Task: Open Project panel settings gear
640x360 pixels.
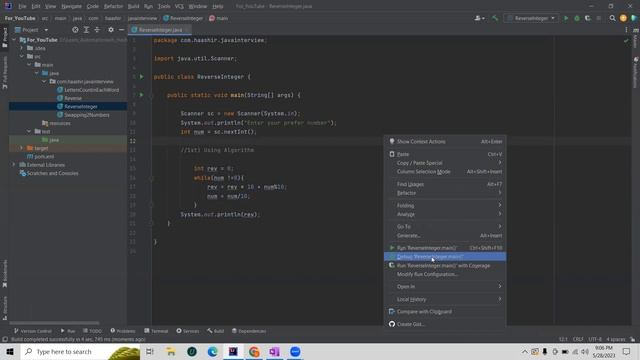Action: click(x=111, y=30)
